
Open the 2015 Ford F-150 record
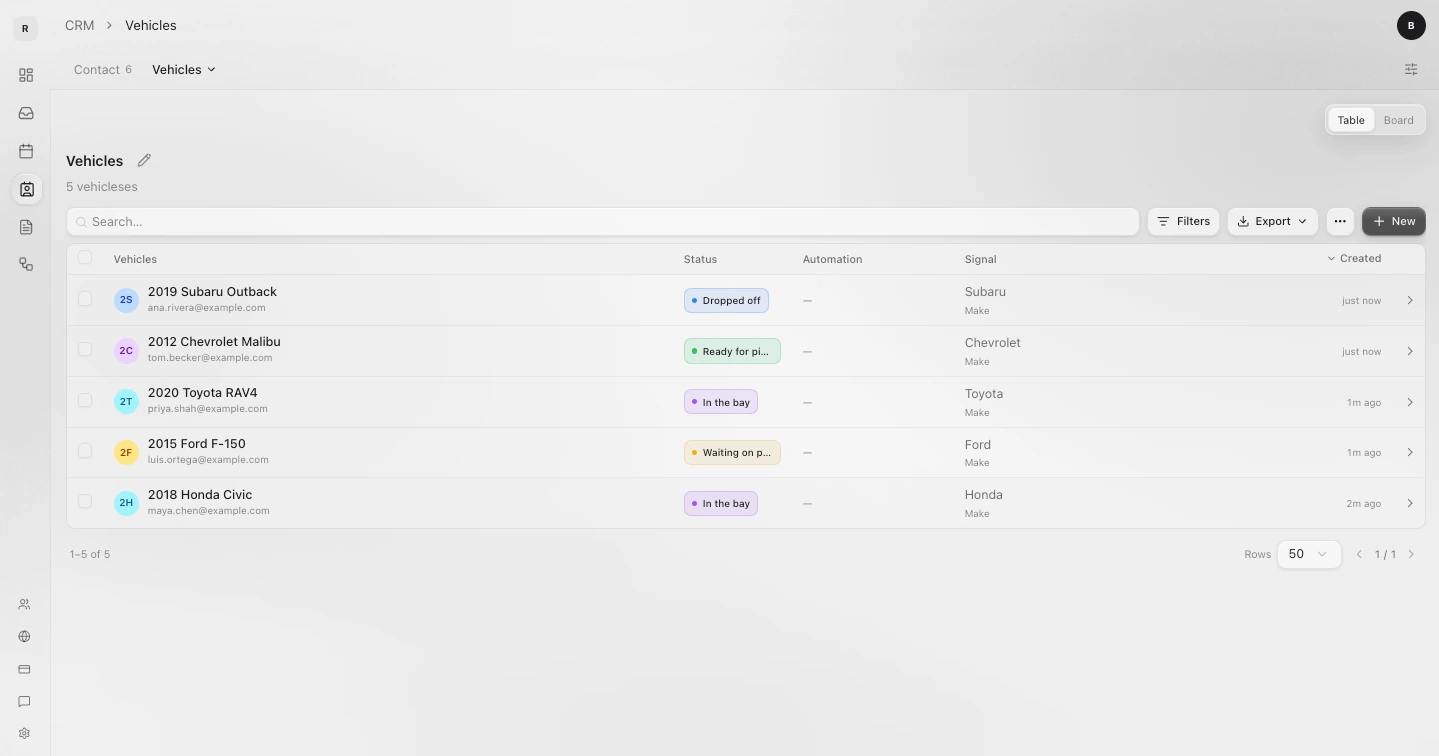pyautogui.click(x=196, y=444)
